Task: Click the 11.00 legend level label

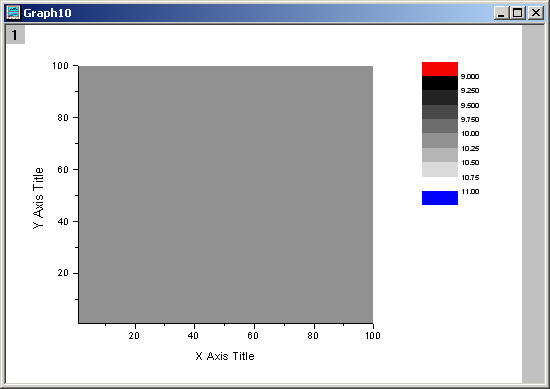Action: 470,192
